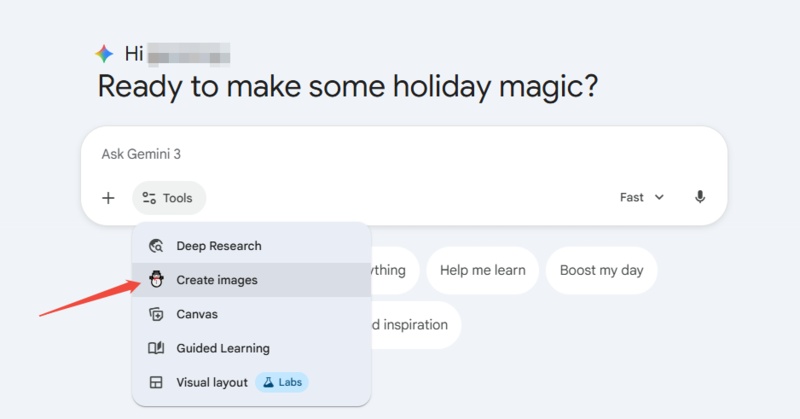
Task: Click the microphone voice input icon
Action: coord(700,197)
